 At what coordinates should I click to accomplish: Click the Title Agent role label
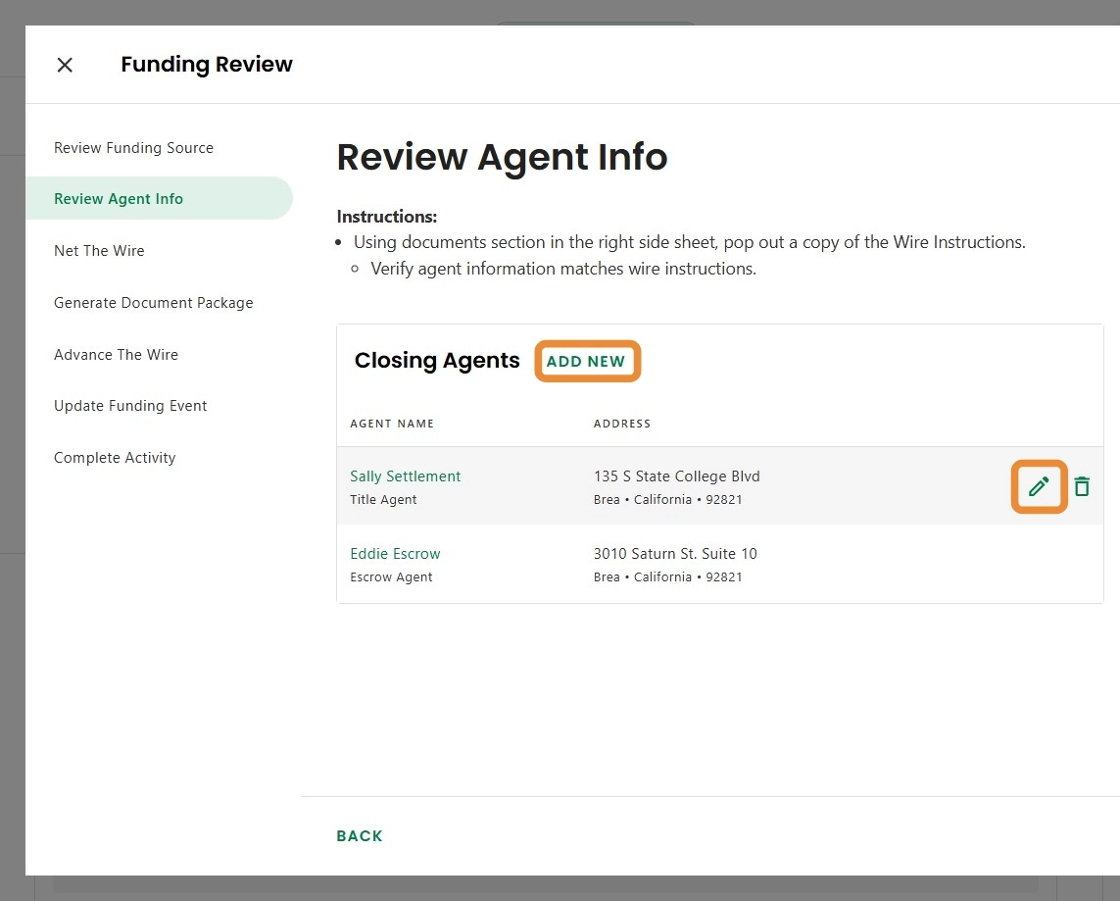pos(383,500)
